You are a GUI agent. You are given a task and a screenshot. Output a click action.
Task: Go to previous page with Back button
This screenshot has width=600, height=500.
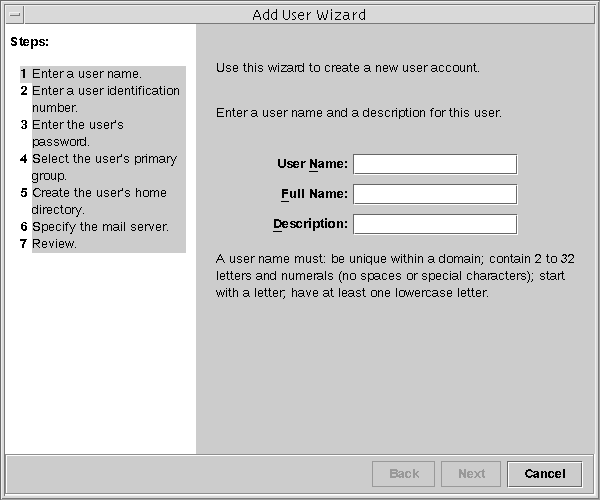click(404, 474)
